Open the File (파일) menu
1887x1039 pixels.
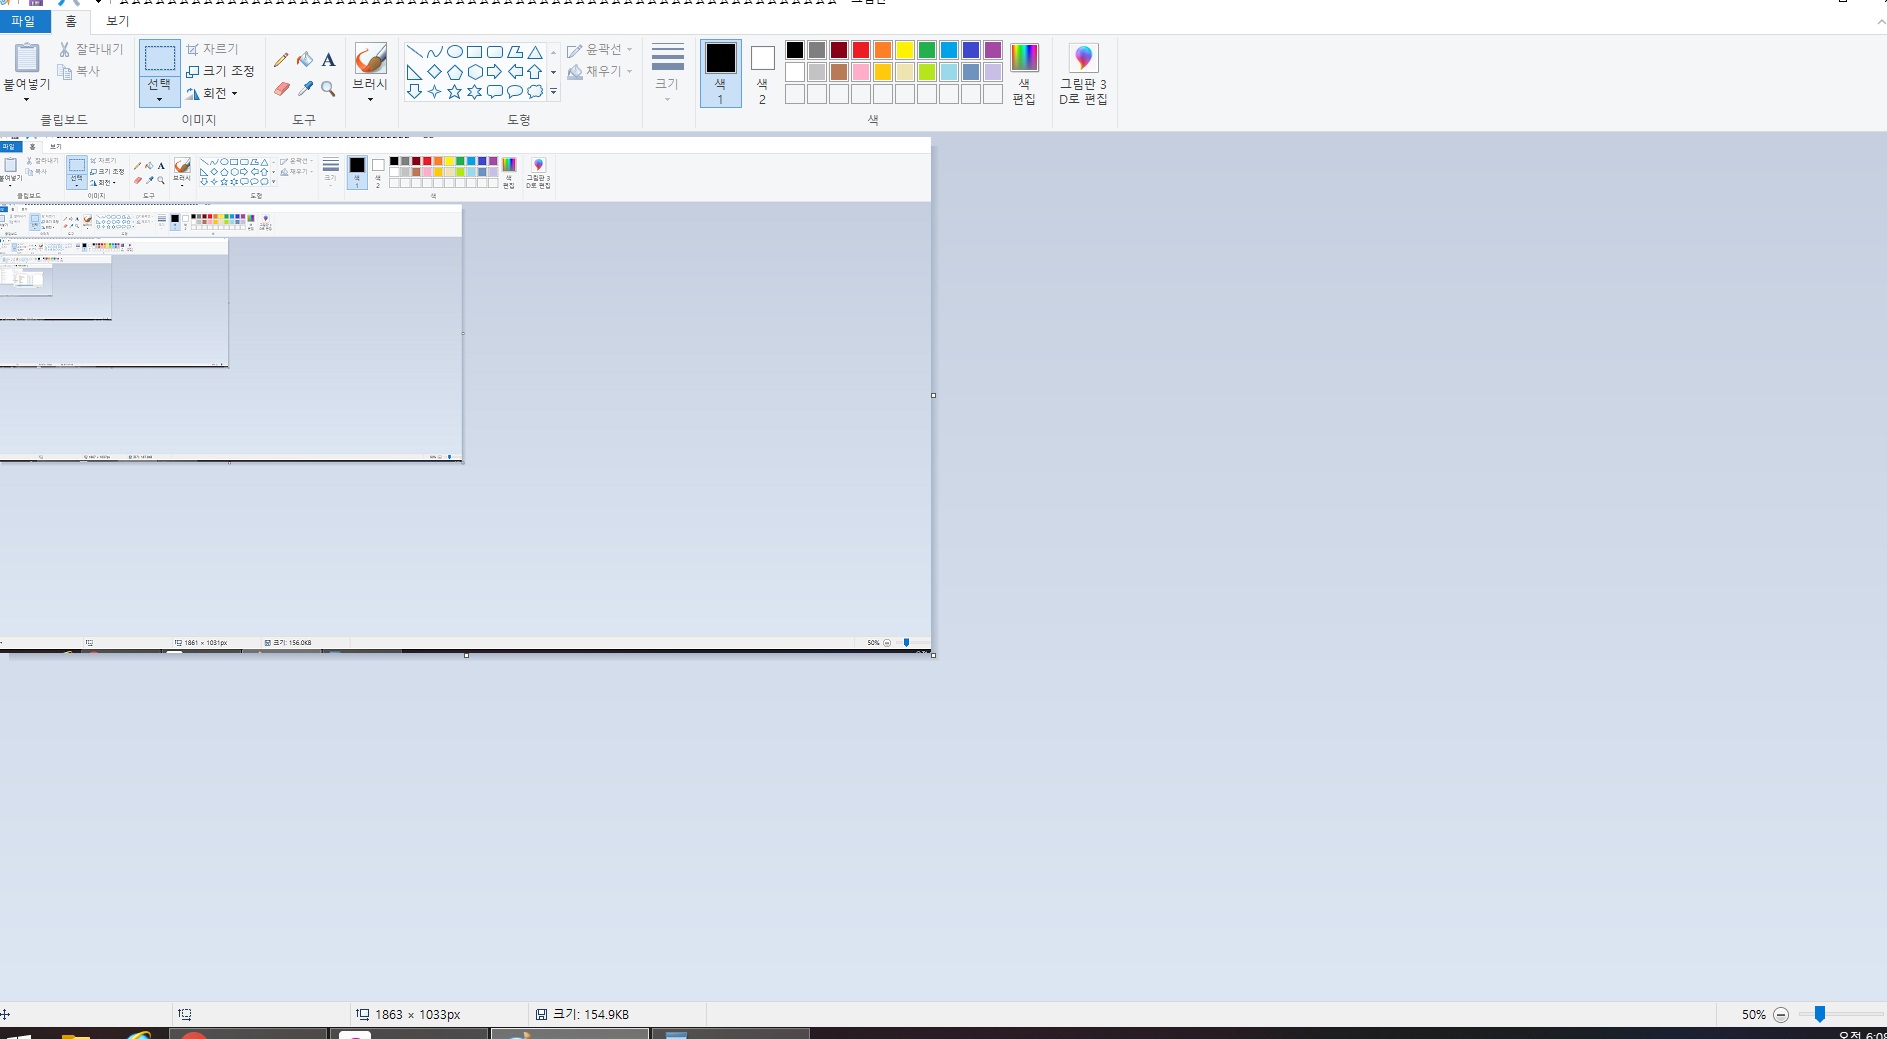(x=23, y=21)
